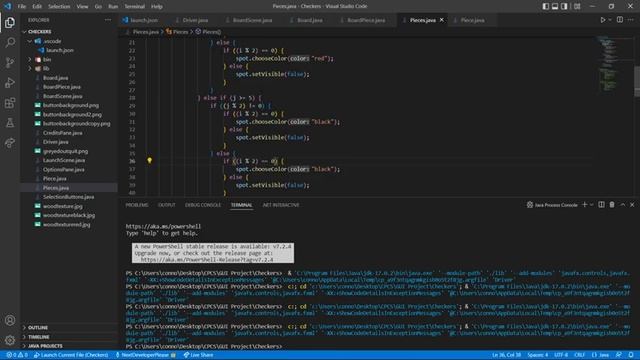Image resolution: width=640 pixels, height=360 pixels.
Task: Open run button dropdown arrow
Action: pos(610,20)
